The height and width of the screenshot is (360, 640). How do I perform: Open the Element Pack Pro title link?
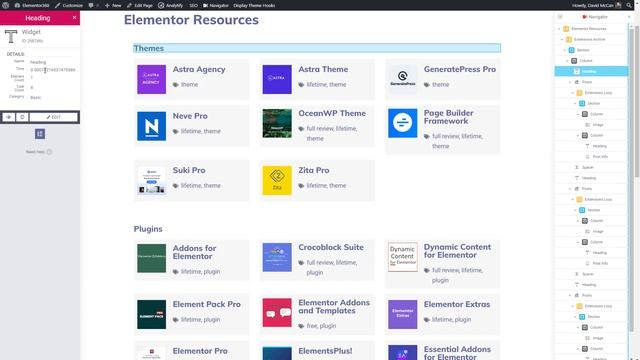point(207,304)
